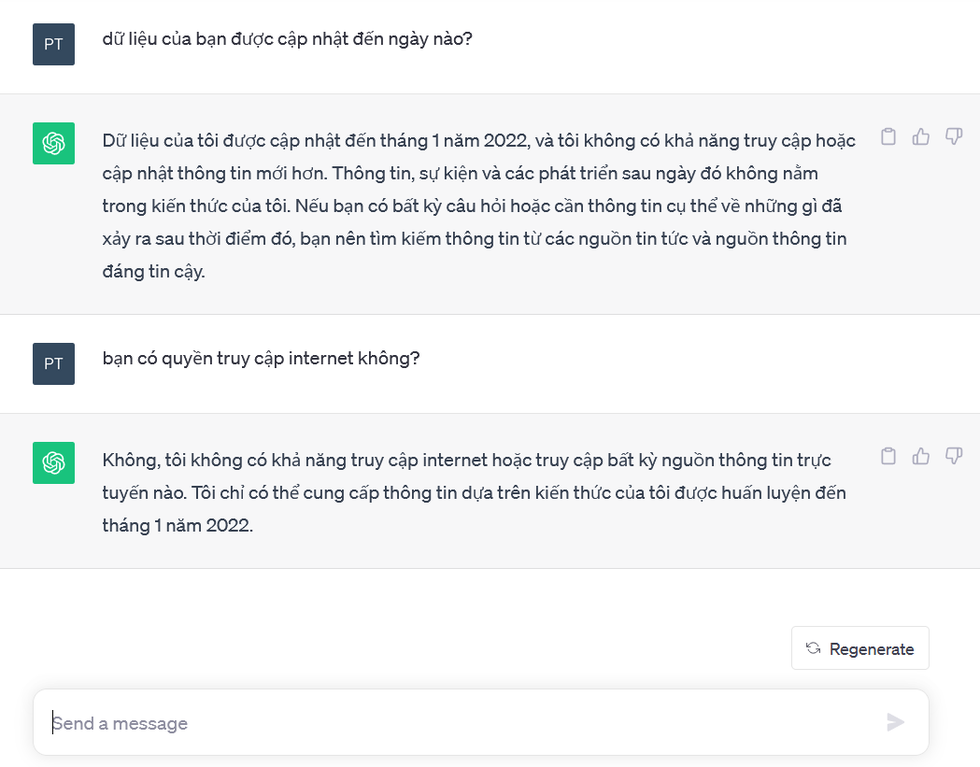Click 'tháng 1 năm 2022.' ending the second reply
Viewport: 980px width, 767px height.
point(178,525)
